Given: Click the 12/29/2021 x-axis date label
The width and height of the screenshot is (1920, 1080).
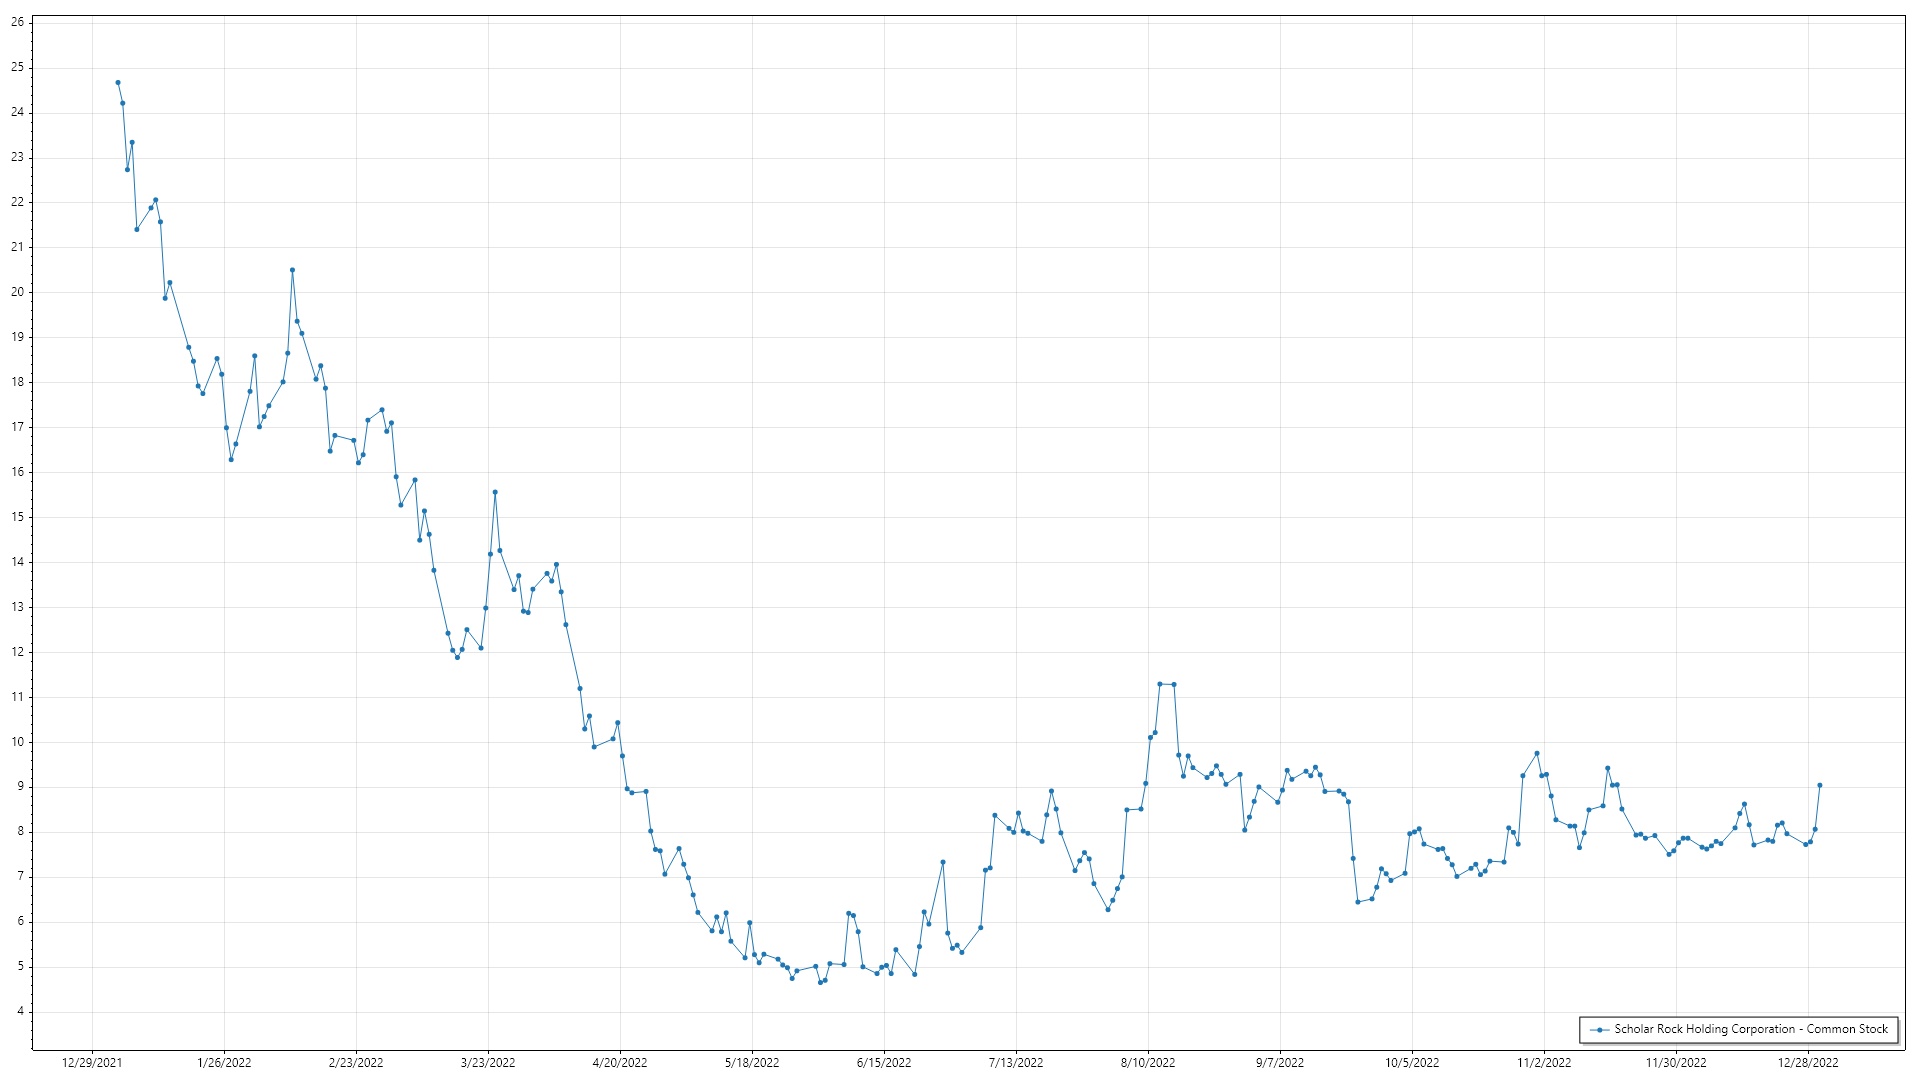Looking at the screenshot, I should (92, 1062).
